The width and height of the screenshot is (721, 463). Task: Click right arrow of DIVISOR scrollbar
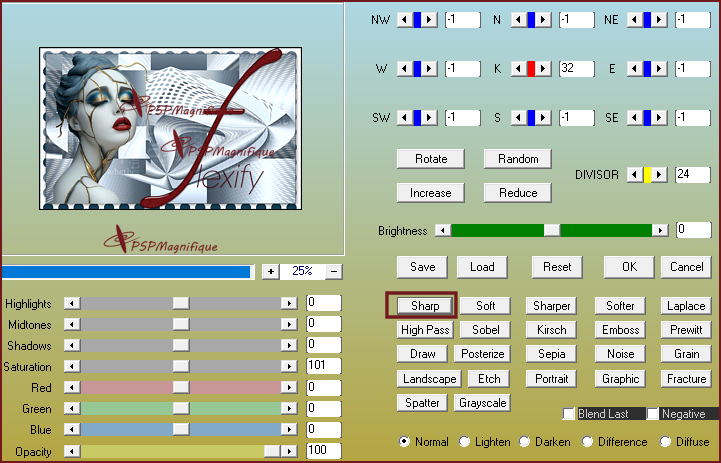pyautogui.click(x=660, y=175)
